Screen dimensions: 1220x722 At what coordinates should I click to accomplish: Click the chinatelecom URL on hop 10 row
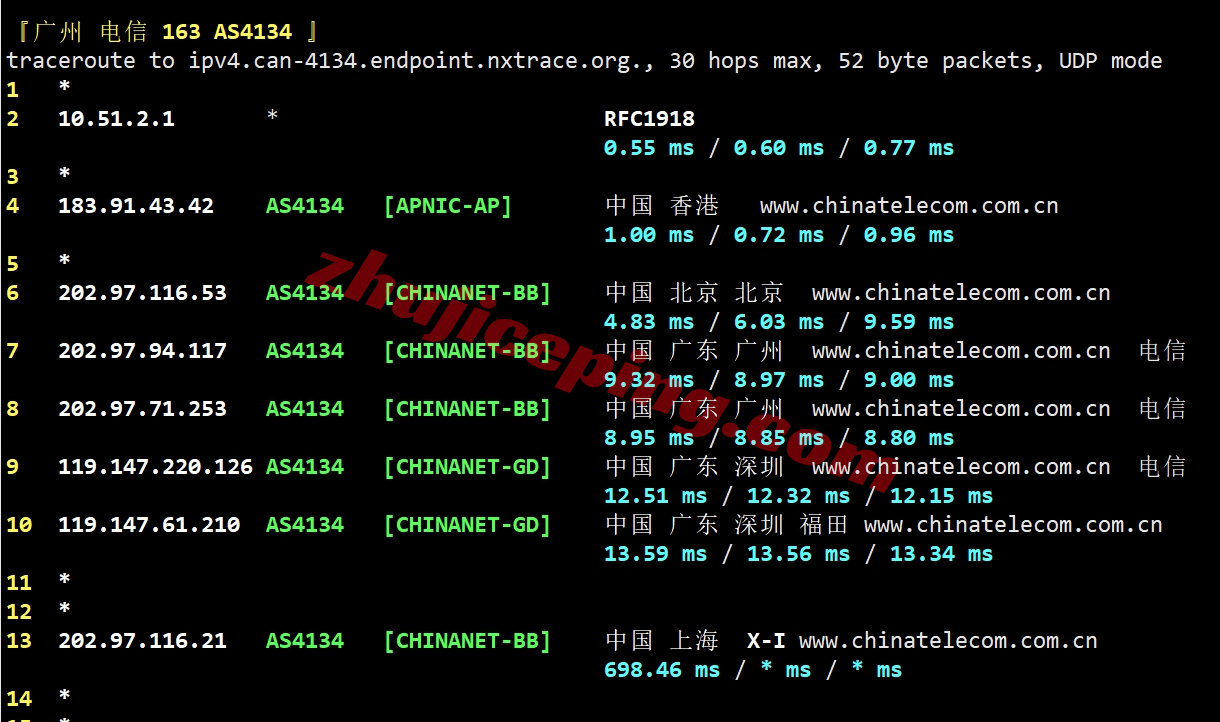(1013, 525)
